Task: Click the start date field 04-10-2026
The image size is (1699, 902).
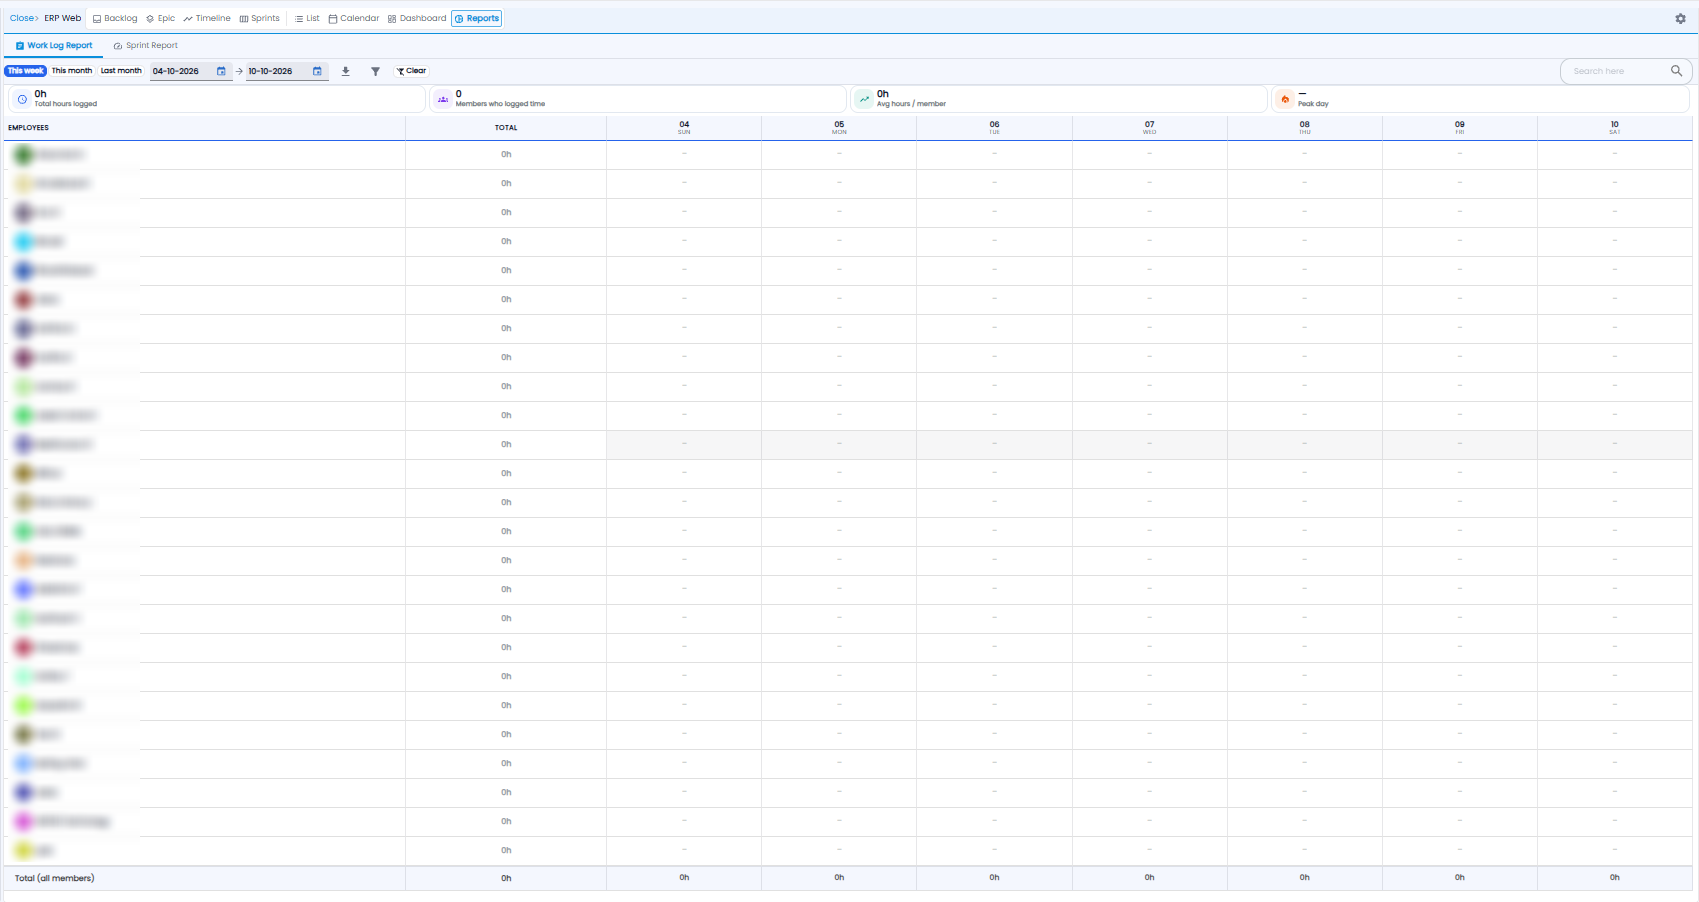Action: [191, 71]
